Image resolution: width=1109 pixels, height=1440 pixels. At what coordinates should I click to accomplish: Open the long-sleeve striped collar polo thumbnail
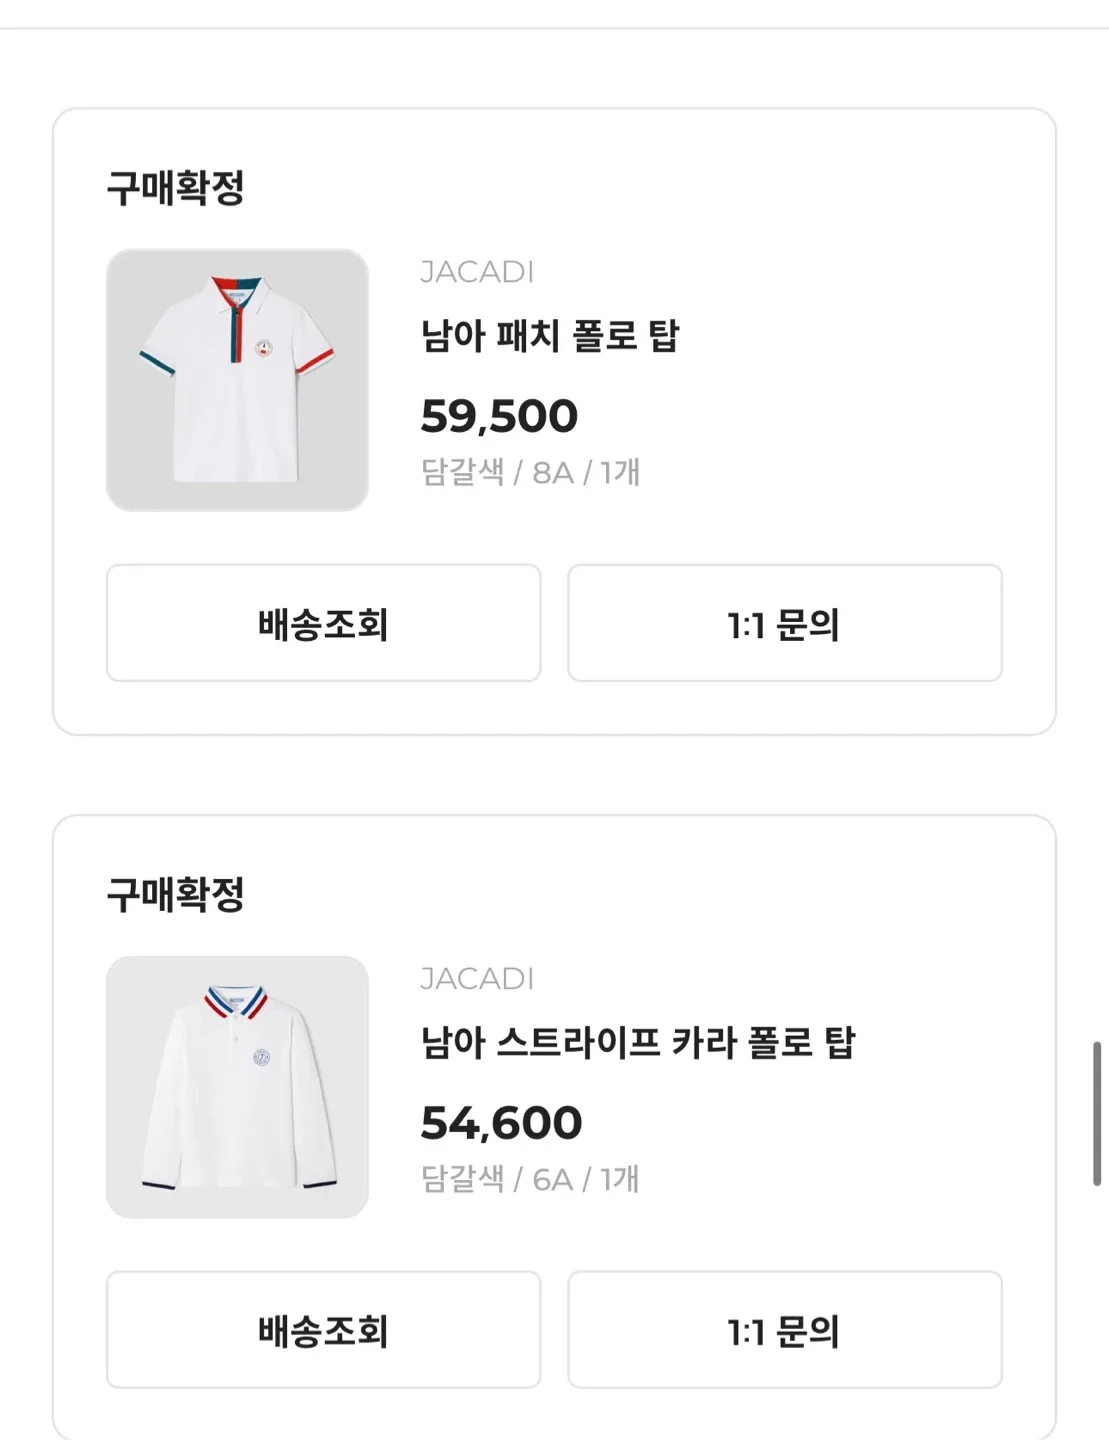click(237, 1087)
